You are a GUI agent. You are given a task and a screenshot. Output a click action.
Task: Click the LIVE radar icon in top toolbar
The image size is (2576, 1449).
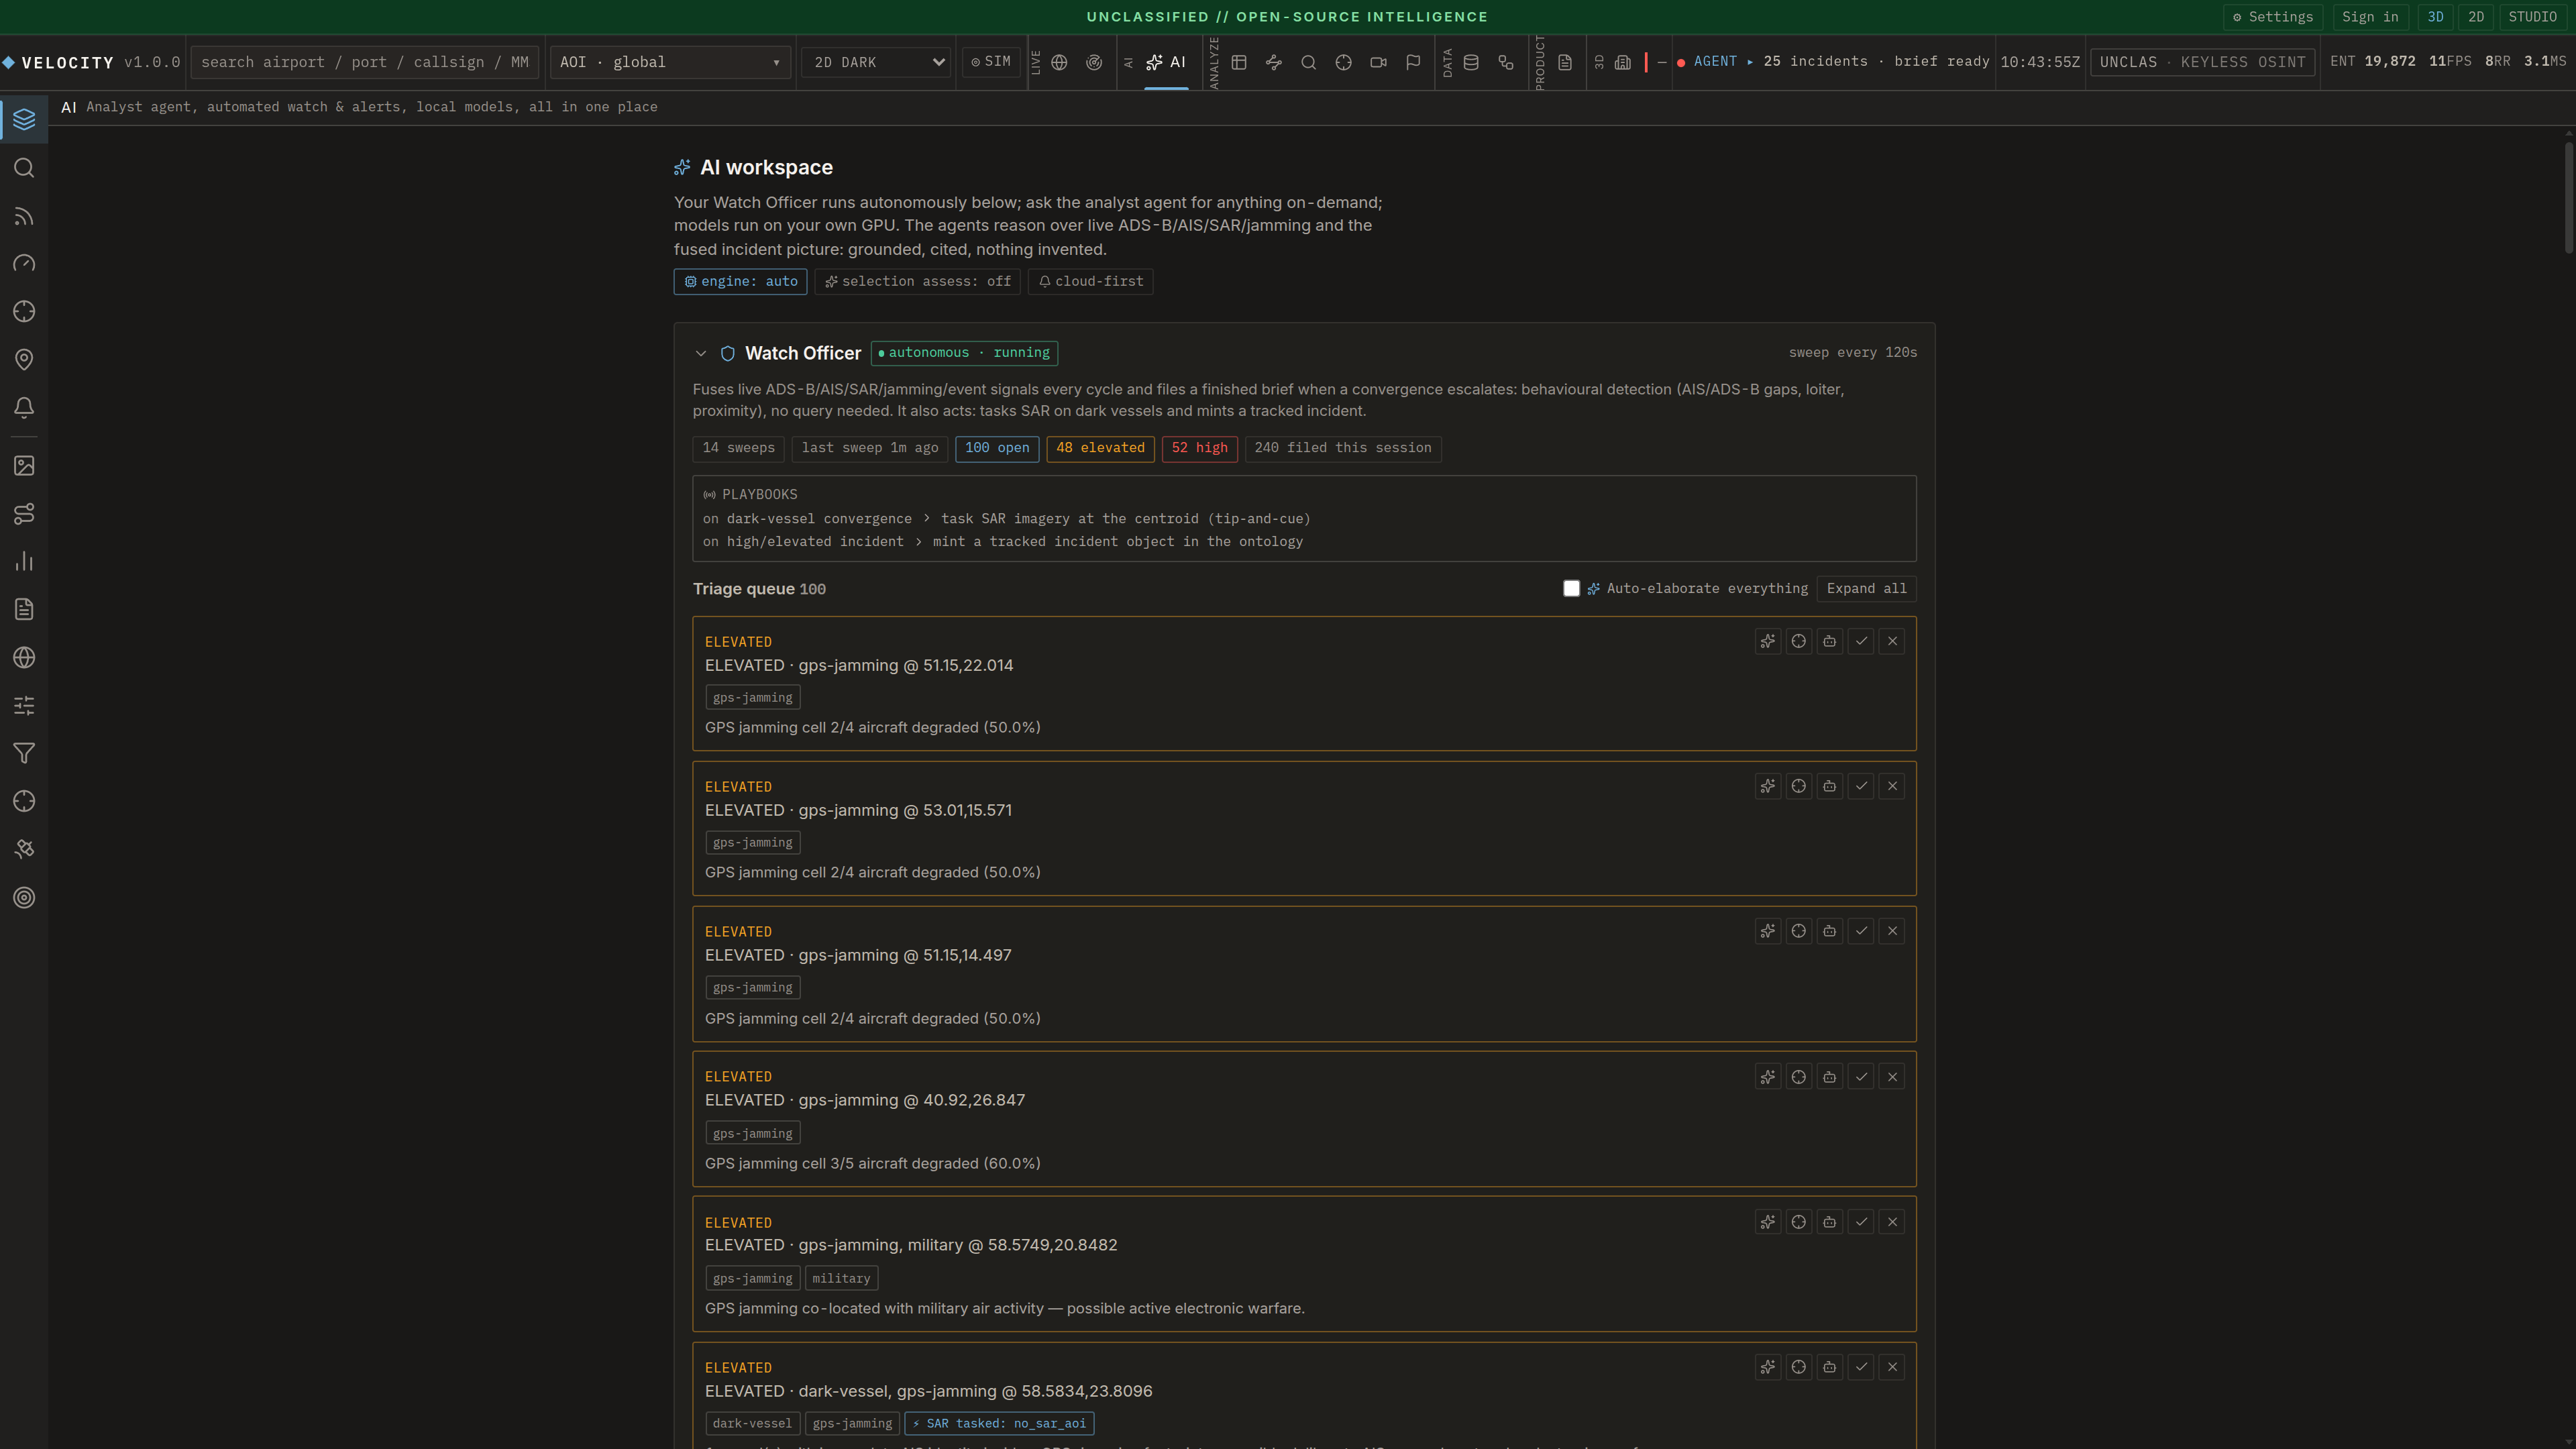click(x=1094, y=62)
